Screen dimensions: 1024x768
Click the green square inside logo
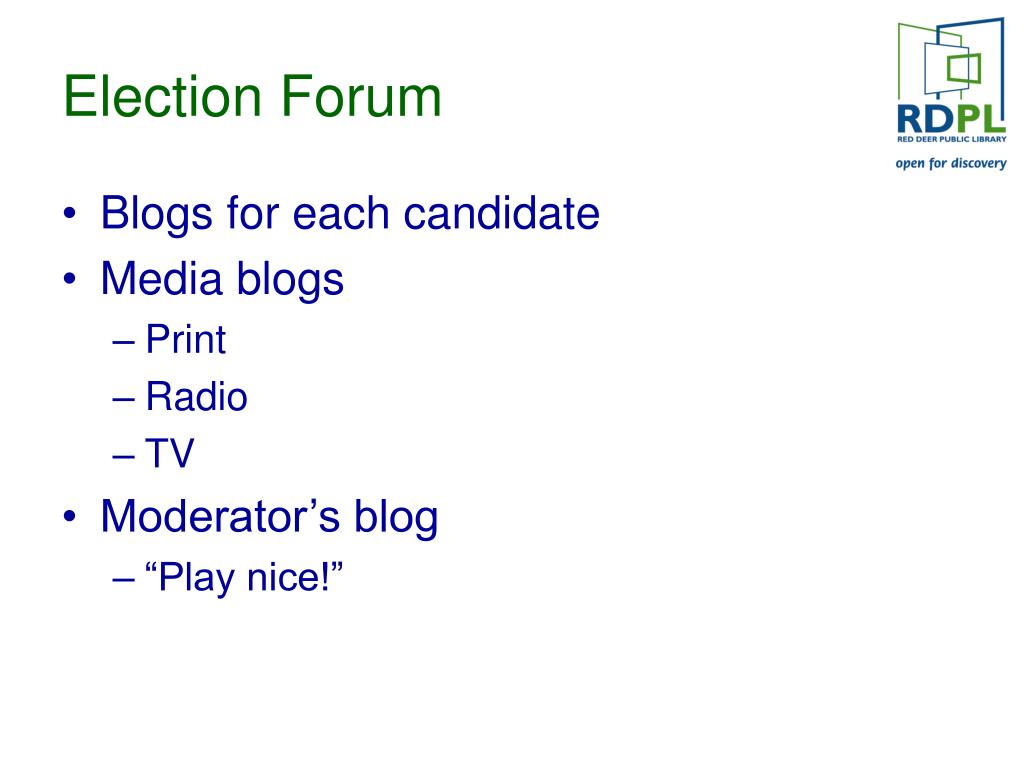(x=964, y=69)
